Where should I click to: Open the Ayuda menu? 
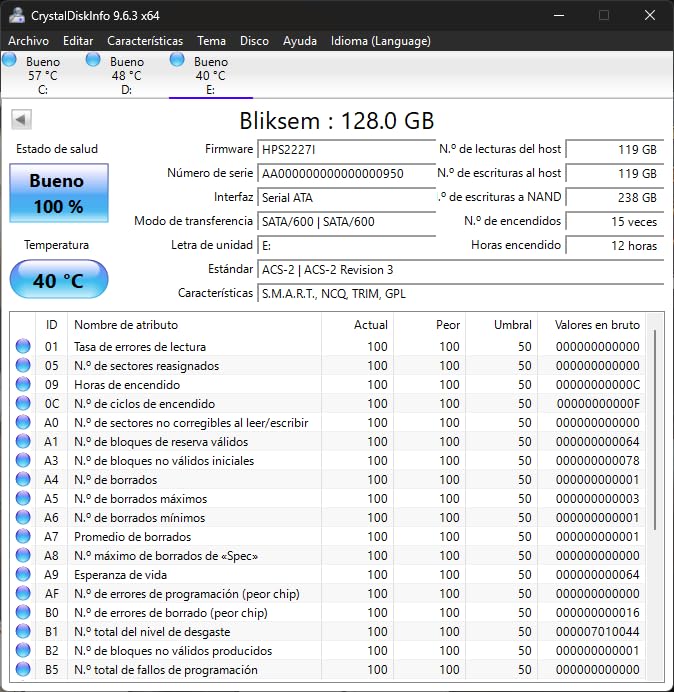pyautogui.click(x=300, y=41)
